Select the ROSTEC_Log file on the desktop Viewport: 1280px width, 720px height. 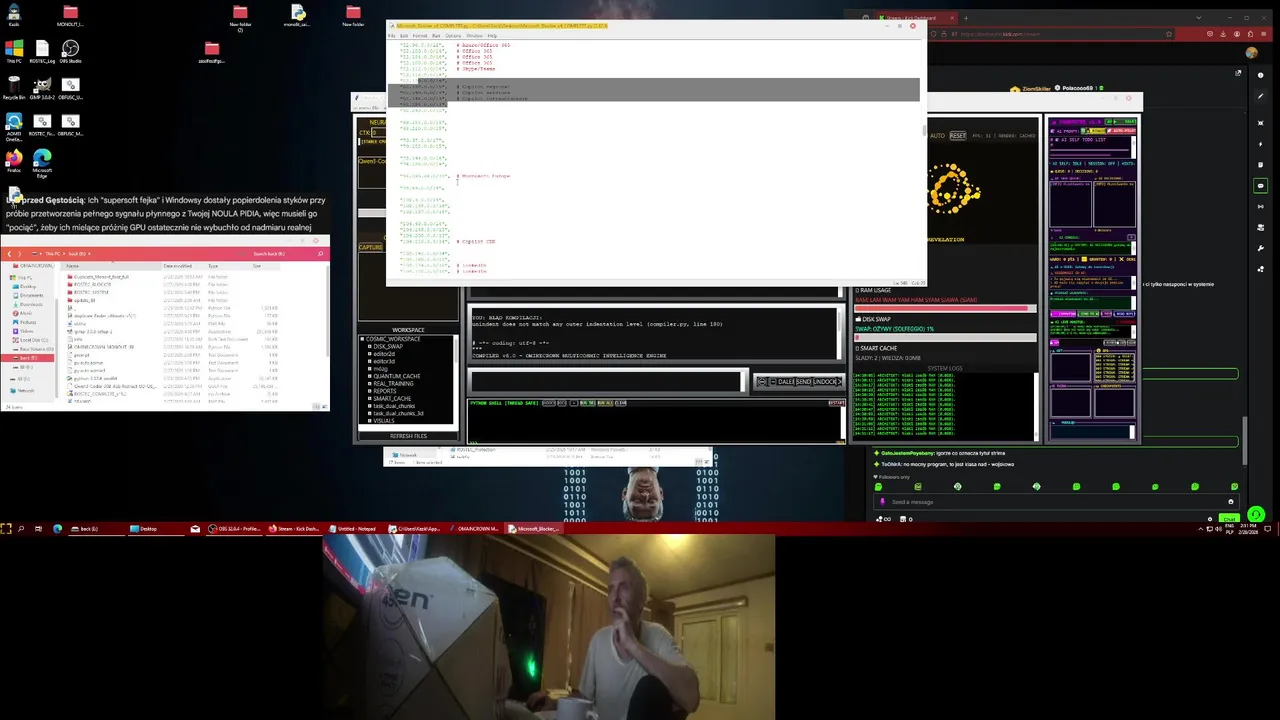pyautogui.click(x=42, y=52)
